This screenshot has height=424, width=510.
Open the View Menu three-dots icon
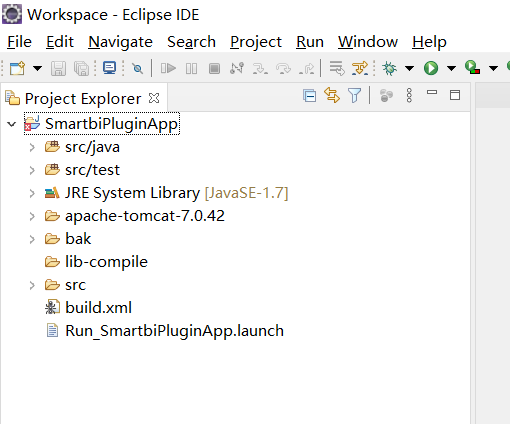(x=409, y=96)
